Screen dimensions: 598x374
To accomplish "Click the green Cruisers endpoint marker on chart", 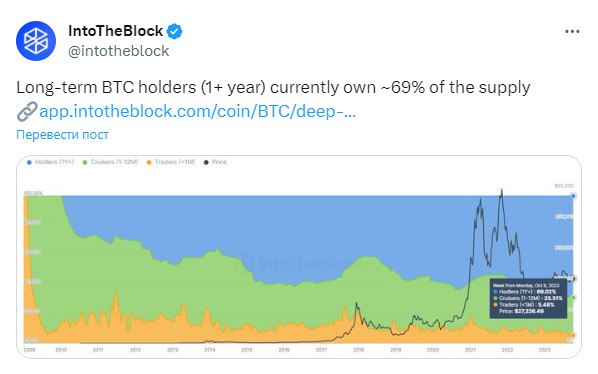I will coord(573,298).
